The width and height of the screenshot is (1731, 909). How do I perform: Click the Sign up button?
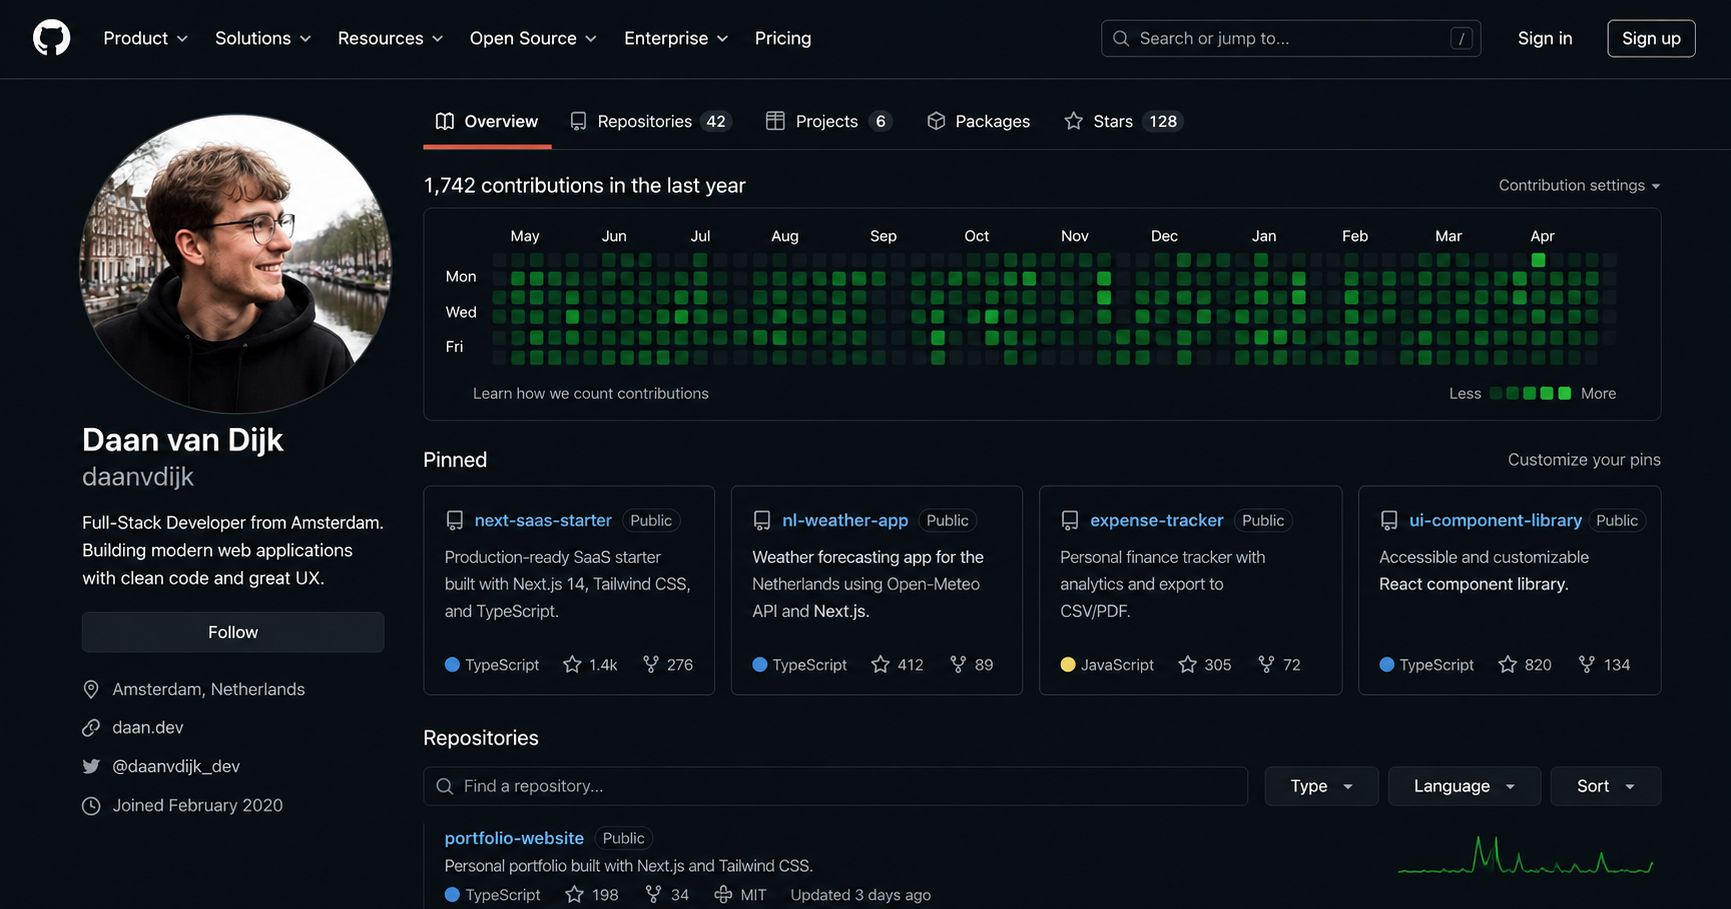1651,38
